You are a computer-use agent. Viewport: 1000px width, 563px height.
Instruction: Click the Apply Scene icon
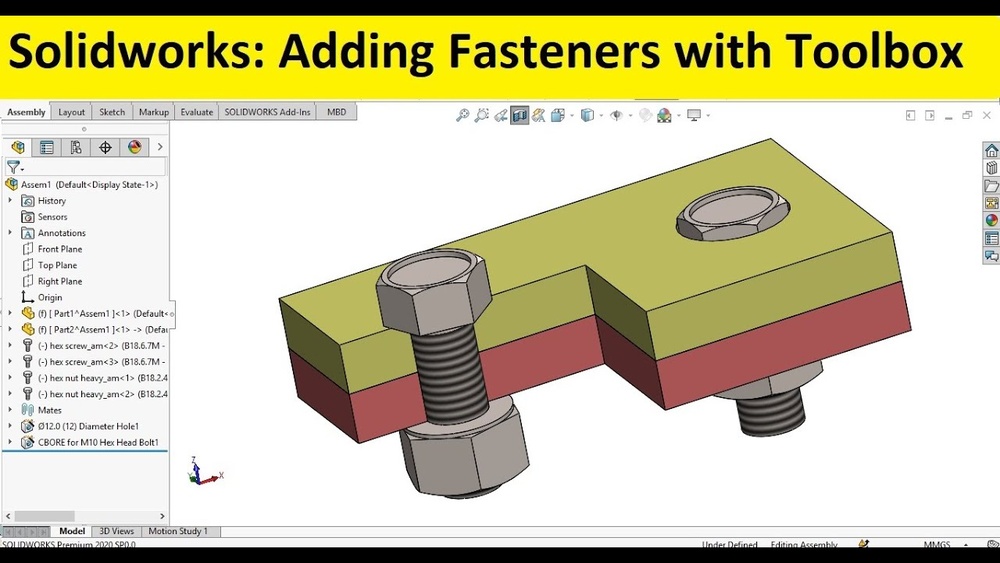(x=665, y=115)
